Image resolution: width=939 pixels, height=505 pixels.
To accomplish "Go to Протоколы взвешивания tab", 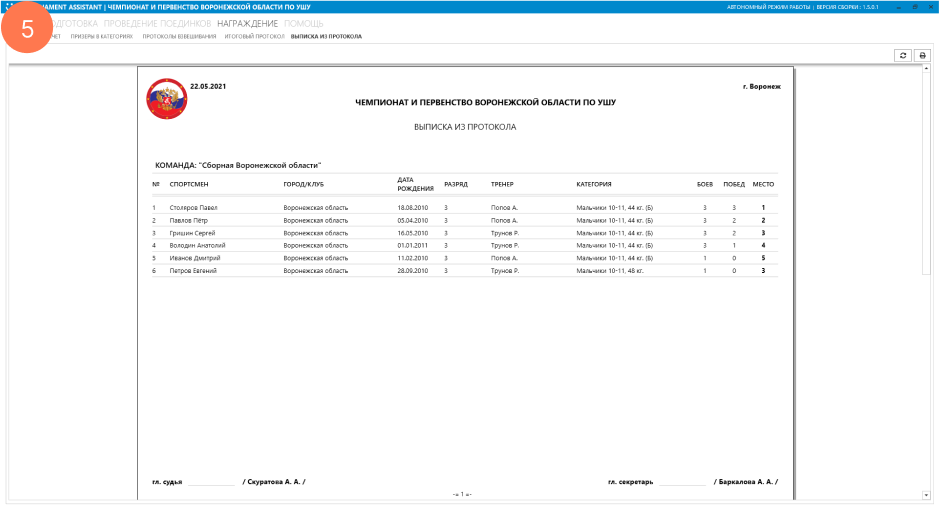I will point(179,36).
